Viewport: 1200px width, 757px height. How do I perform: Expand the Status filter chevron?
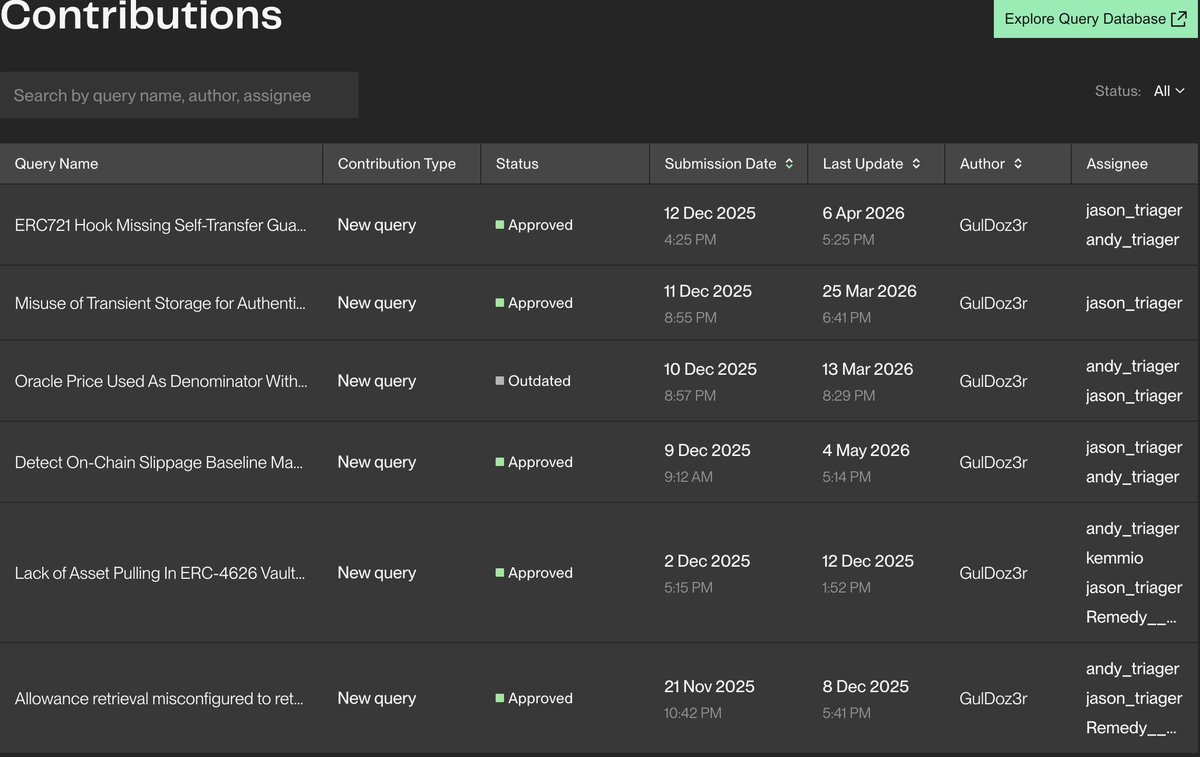pos(1180,91)
